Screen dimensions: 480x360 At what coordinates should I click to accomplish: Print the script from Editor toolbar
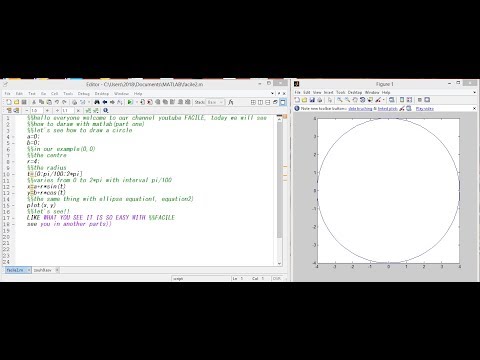pos(74,102)
